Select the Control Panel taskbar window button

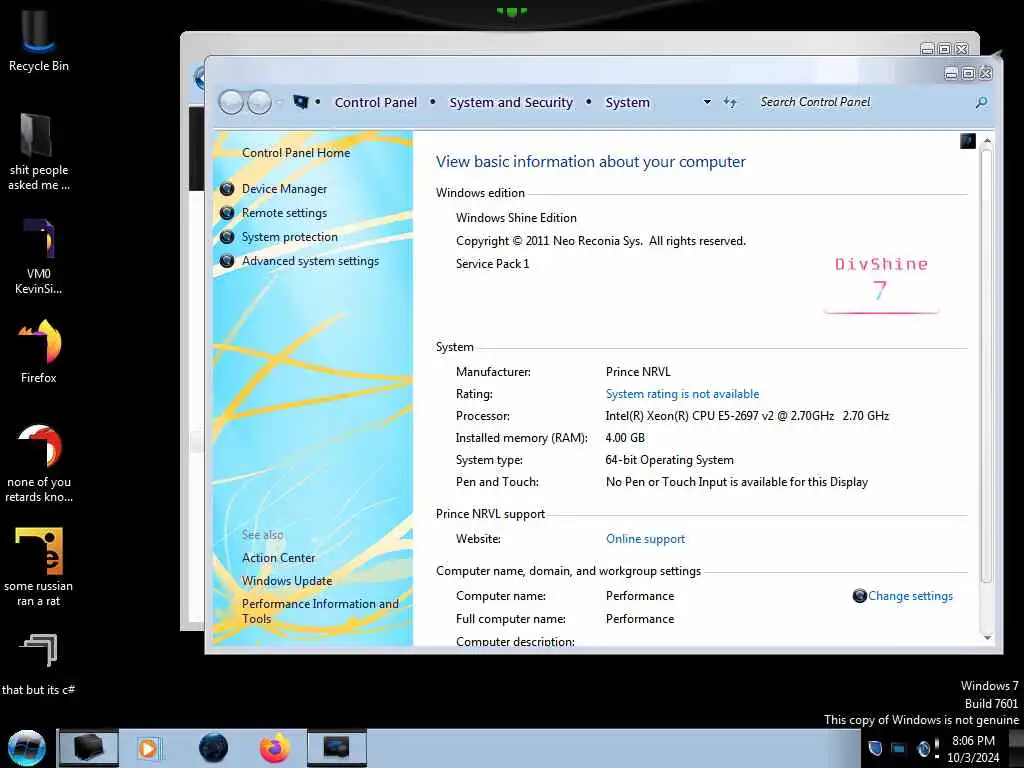[x=337, y=748]
